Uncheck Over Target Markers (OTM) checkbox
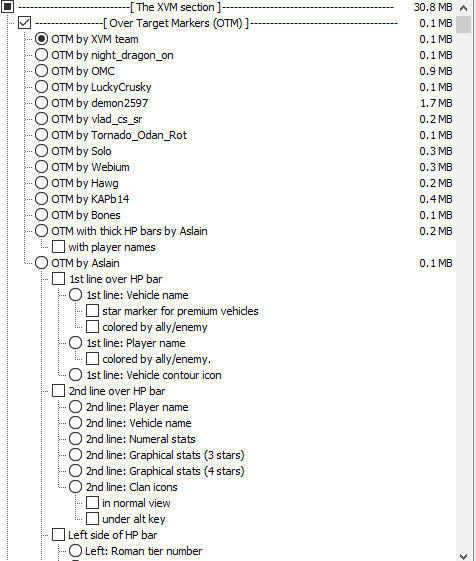Screen dimensions: 476x561 [25, 23]
